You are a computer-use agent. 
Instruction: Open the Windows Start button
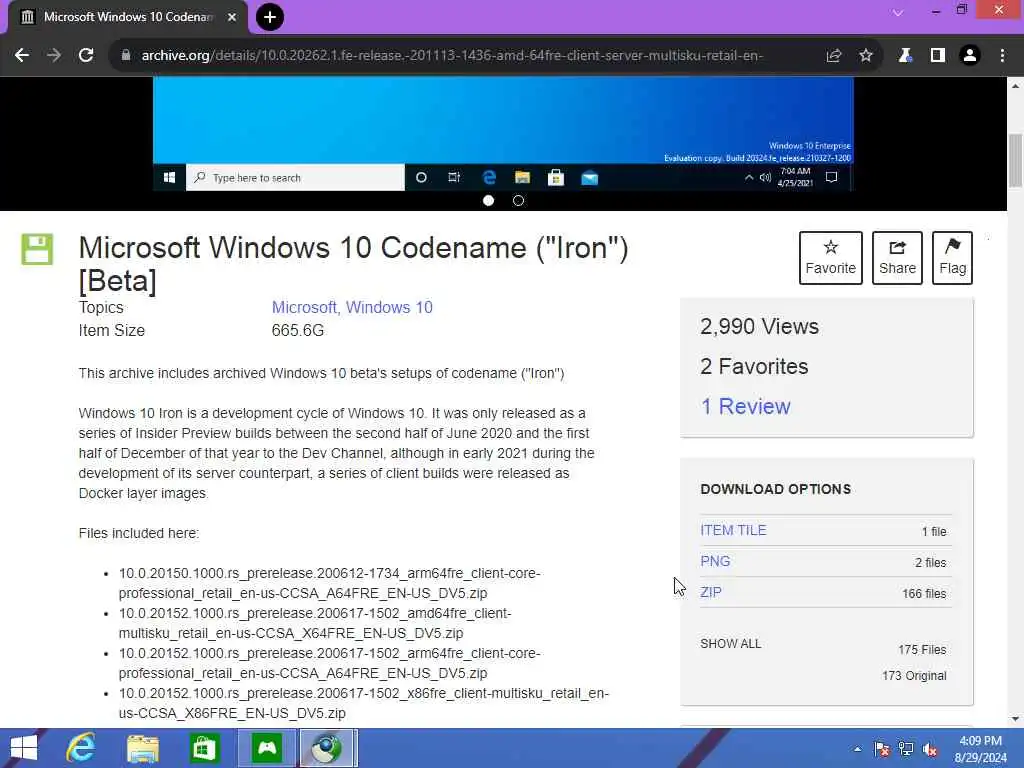click(x=24, y=748)
